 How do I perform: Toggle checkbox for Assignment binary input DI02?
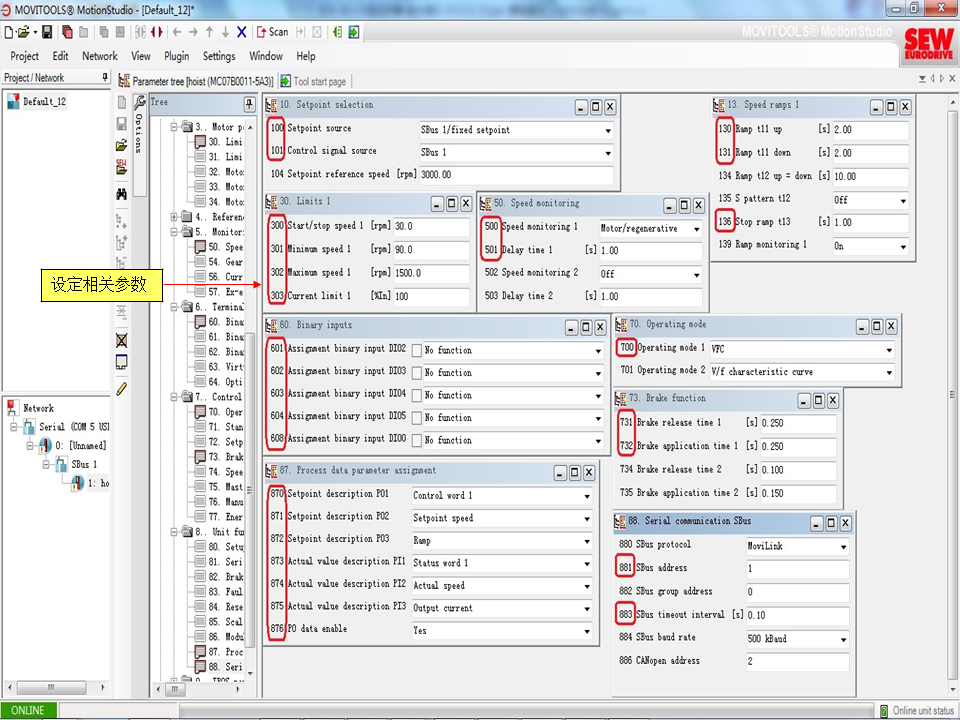(x=417, y=350)
